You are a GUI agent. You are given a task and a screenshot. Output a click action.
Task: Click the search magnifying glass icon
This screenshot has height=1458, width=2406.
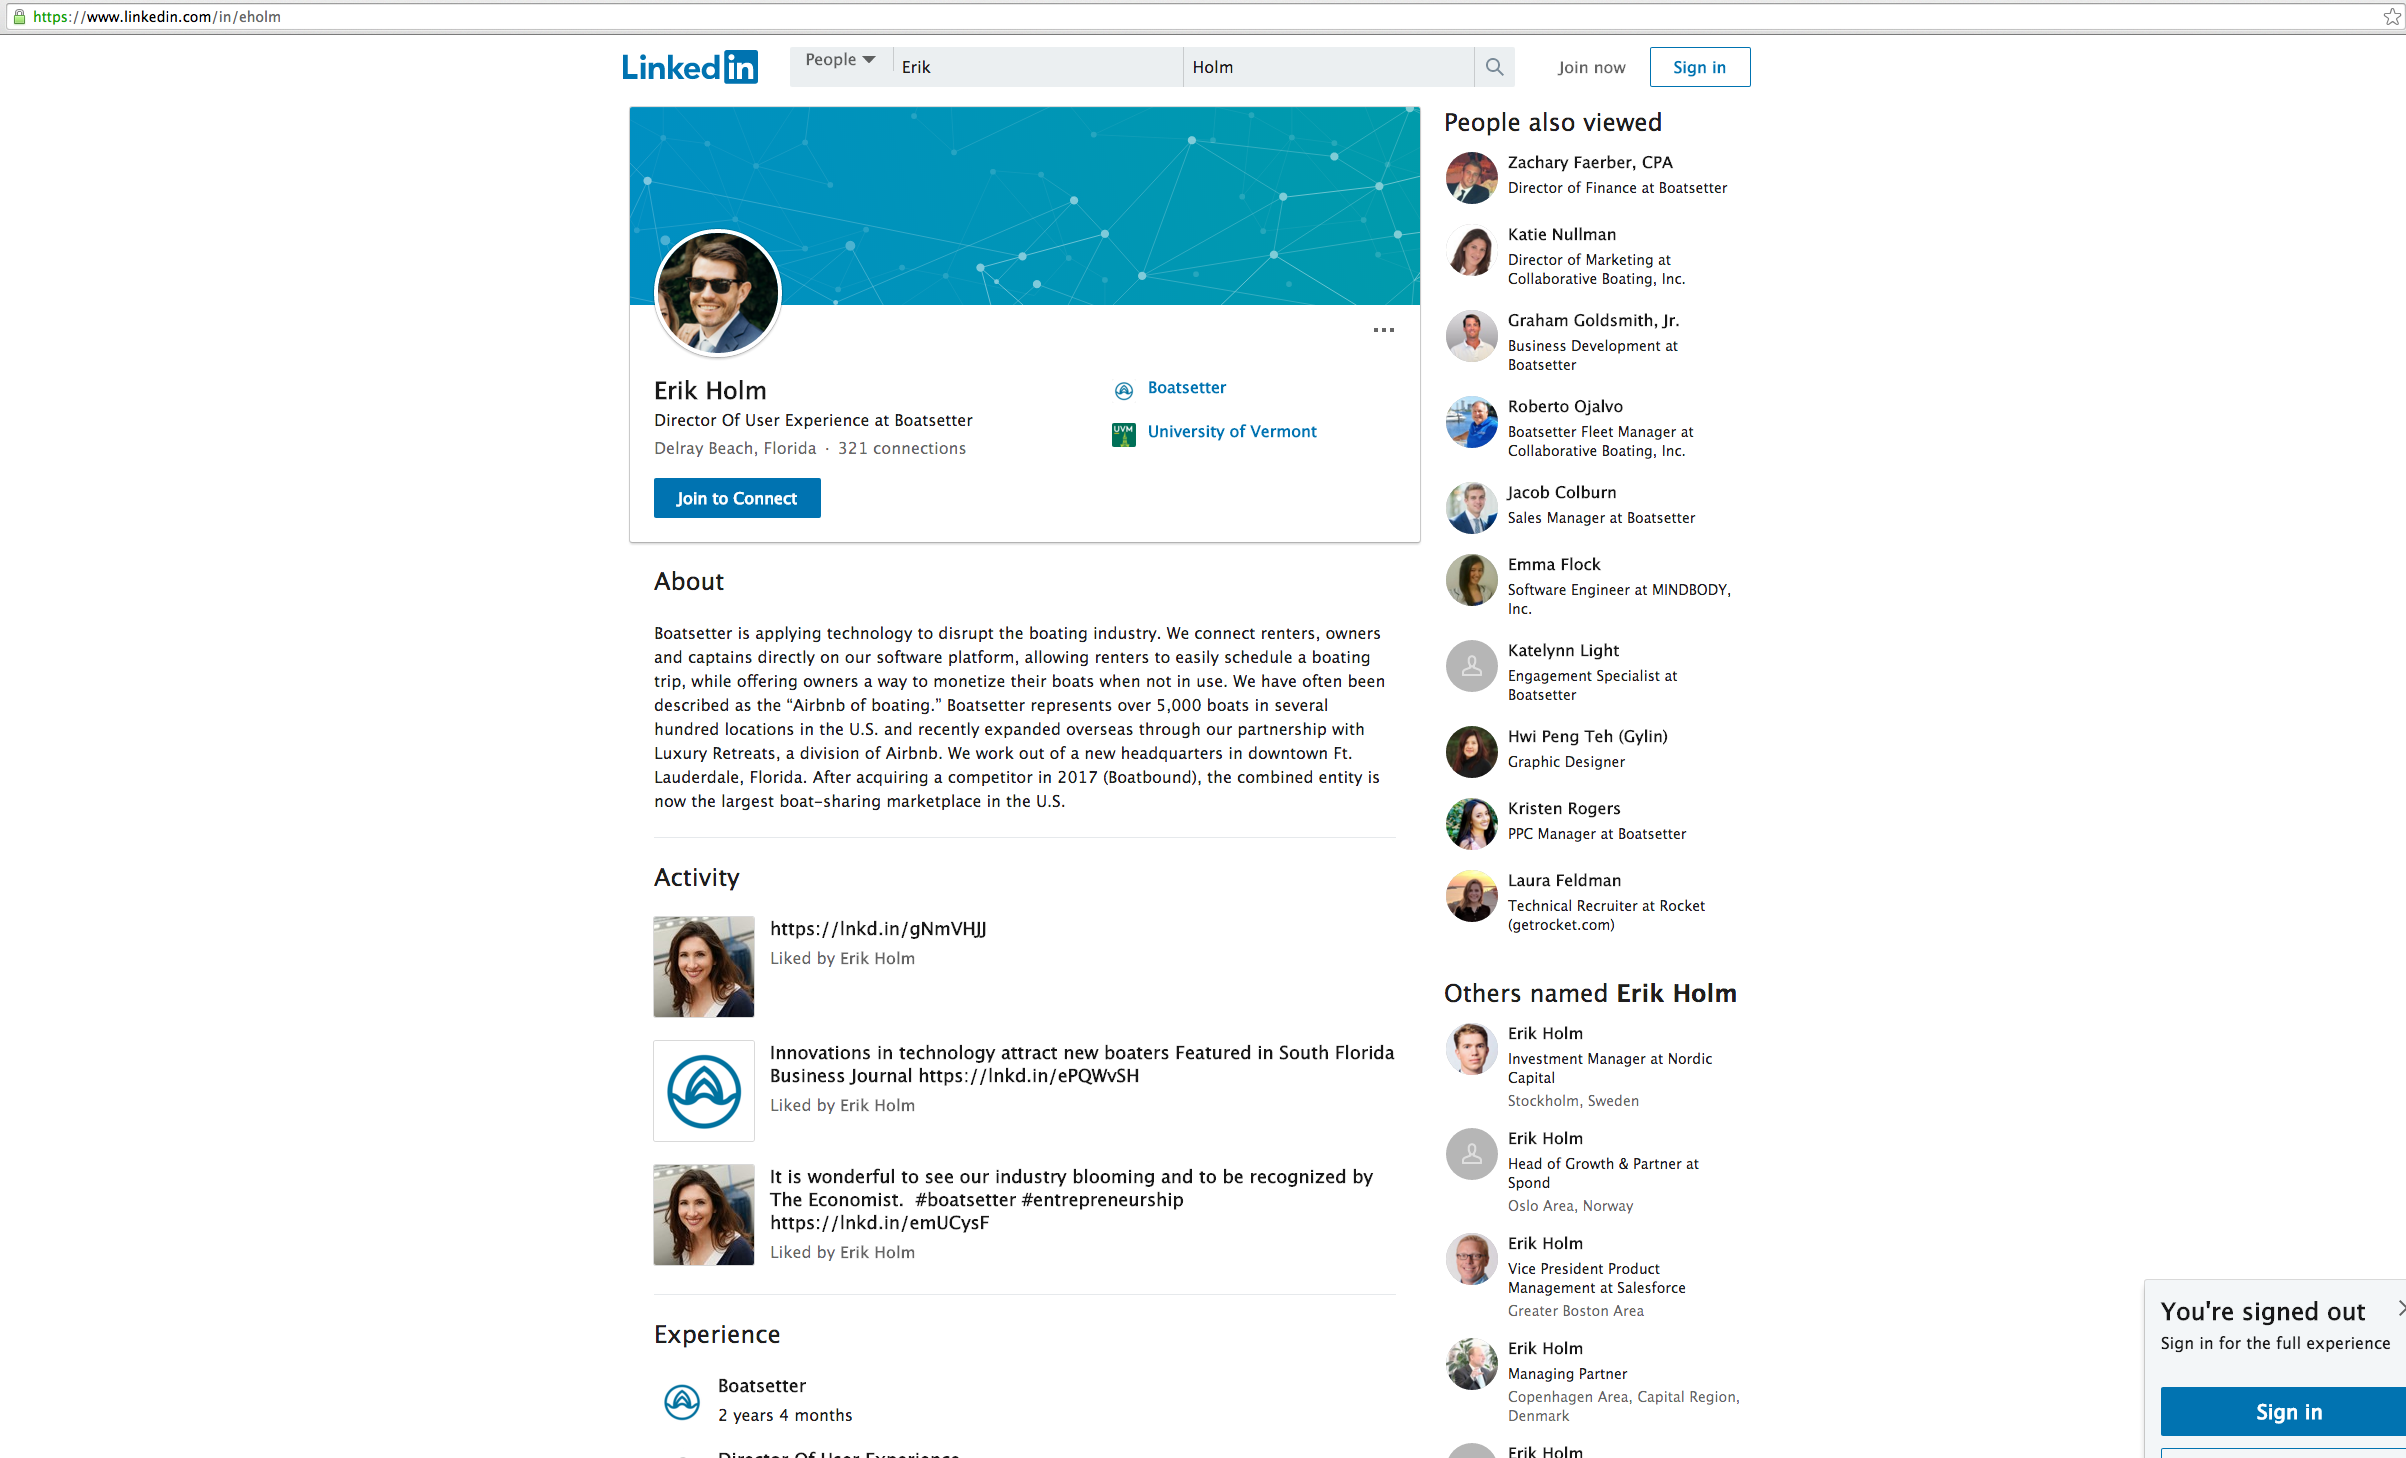click(x=1493, y=65)
